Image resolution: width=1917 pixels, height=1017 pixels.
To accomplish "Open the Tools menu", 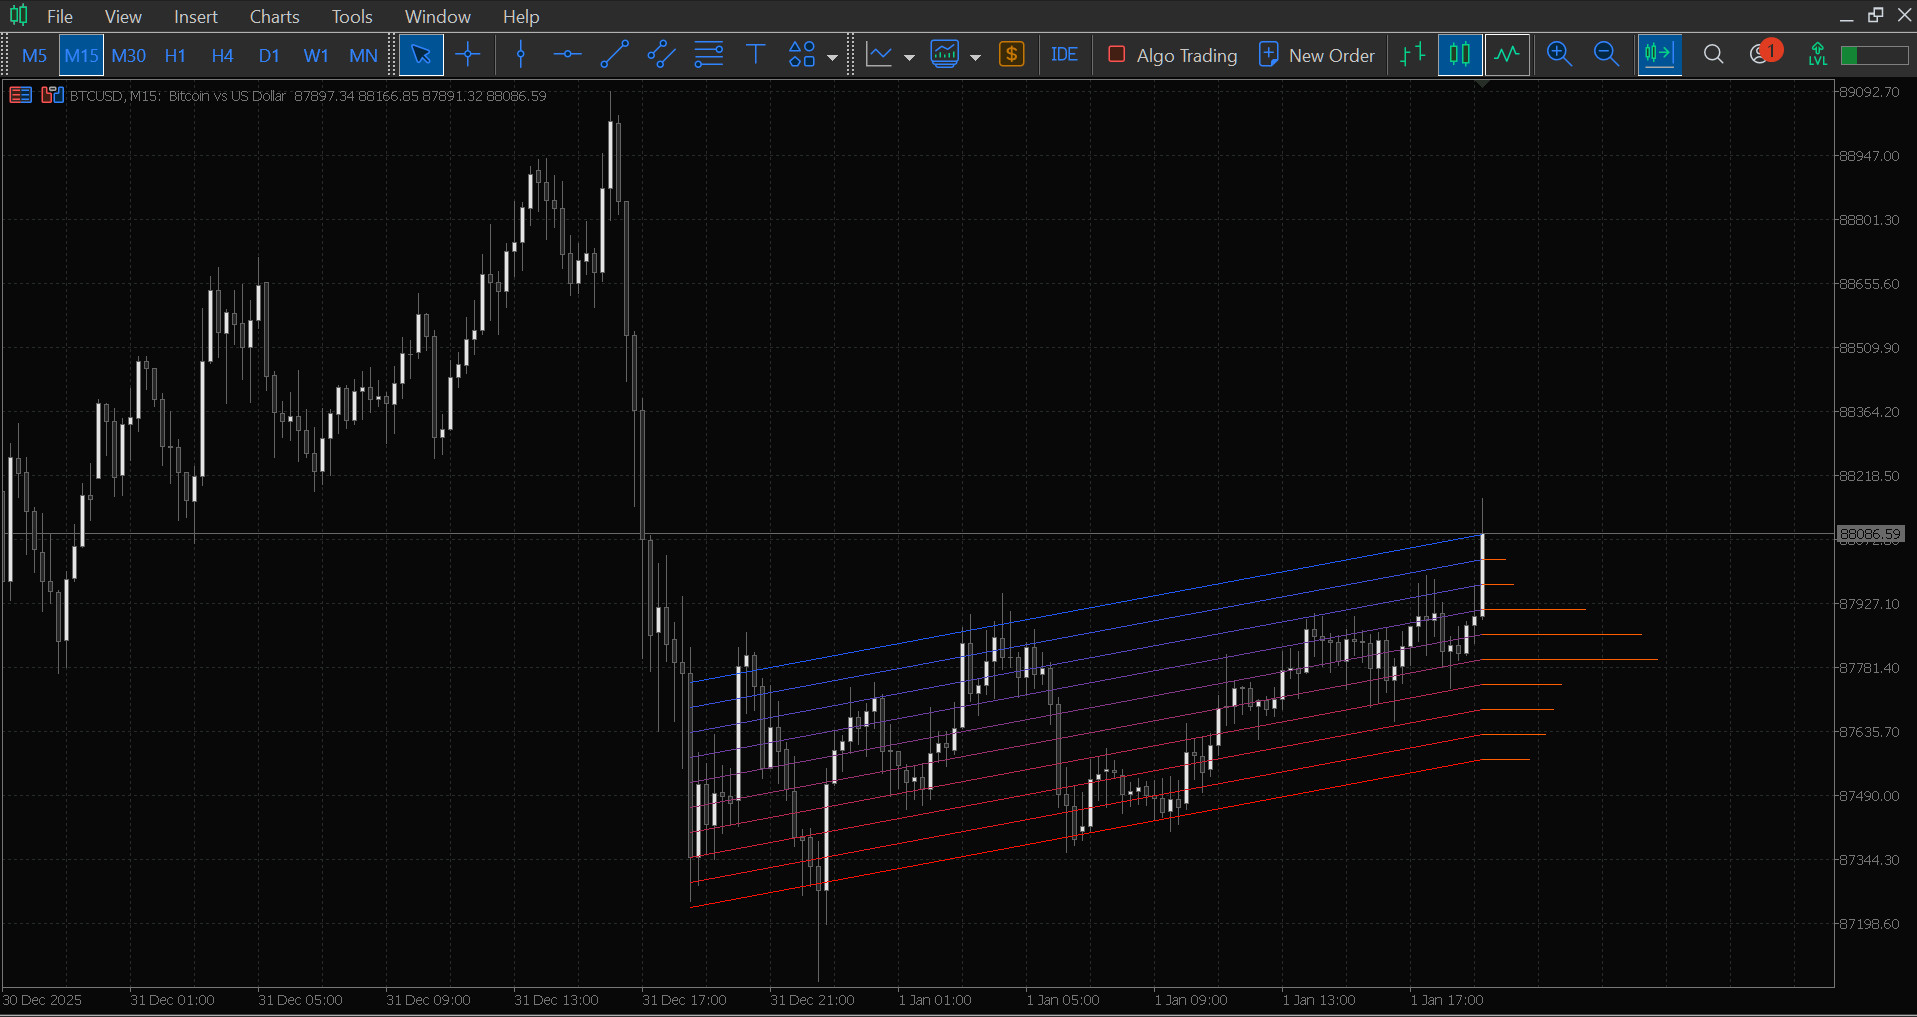I will pyautogui.click(x=352, y=17).
